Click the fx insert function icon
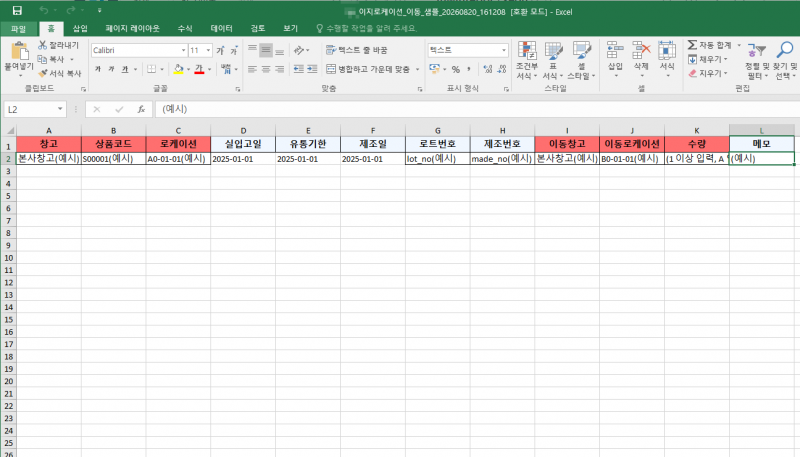Viewport: 800px width, 457px height. point(141,109)
